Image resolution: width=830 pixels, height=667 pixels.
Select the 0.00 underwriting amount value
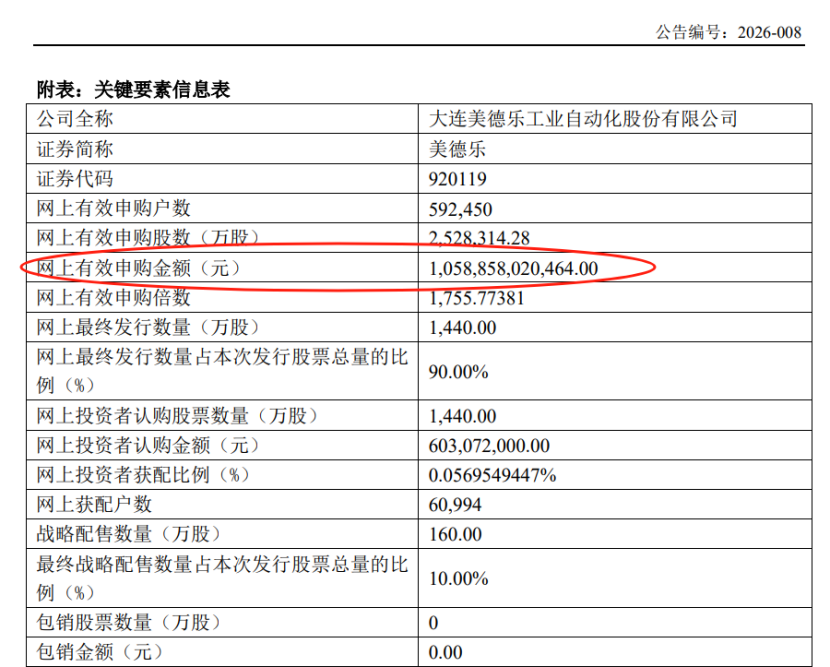point(444,652)
